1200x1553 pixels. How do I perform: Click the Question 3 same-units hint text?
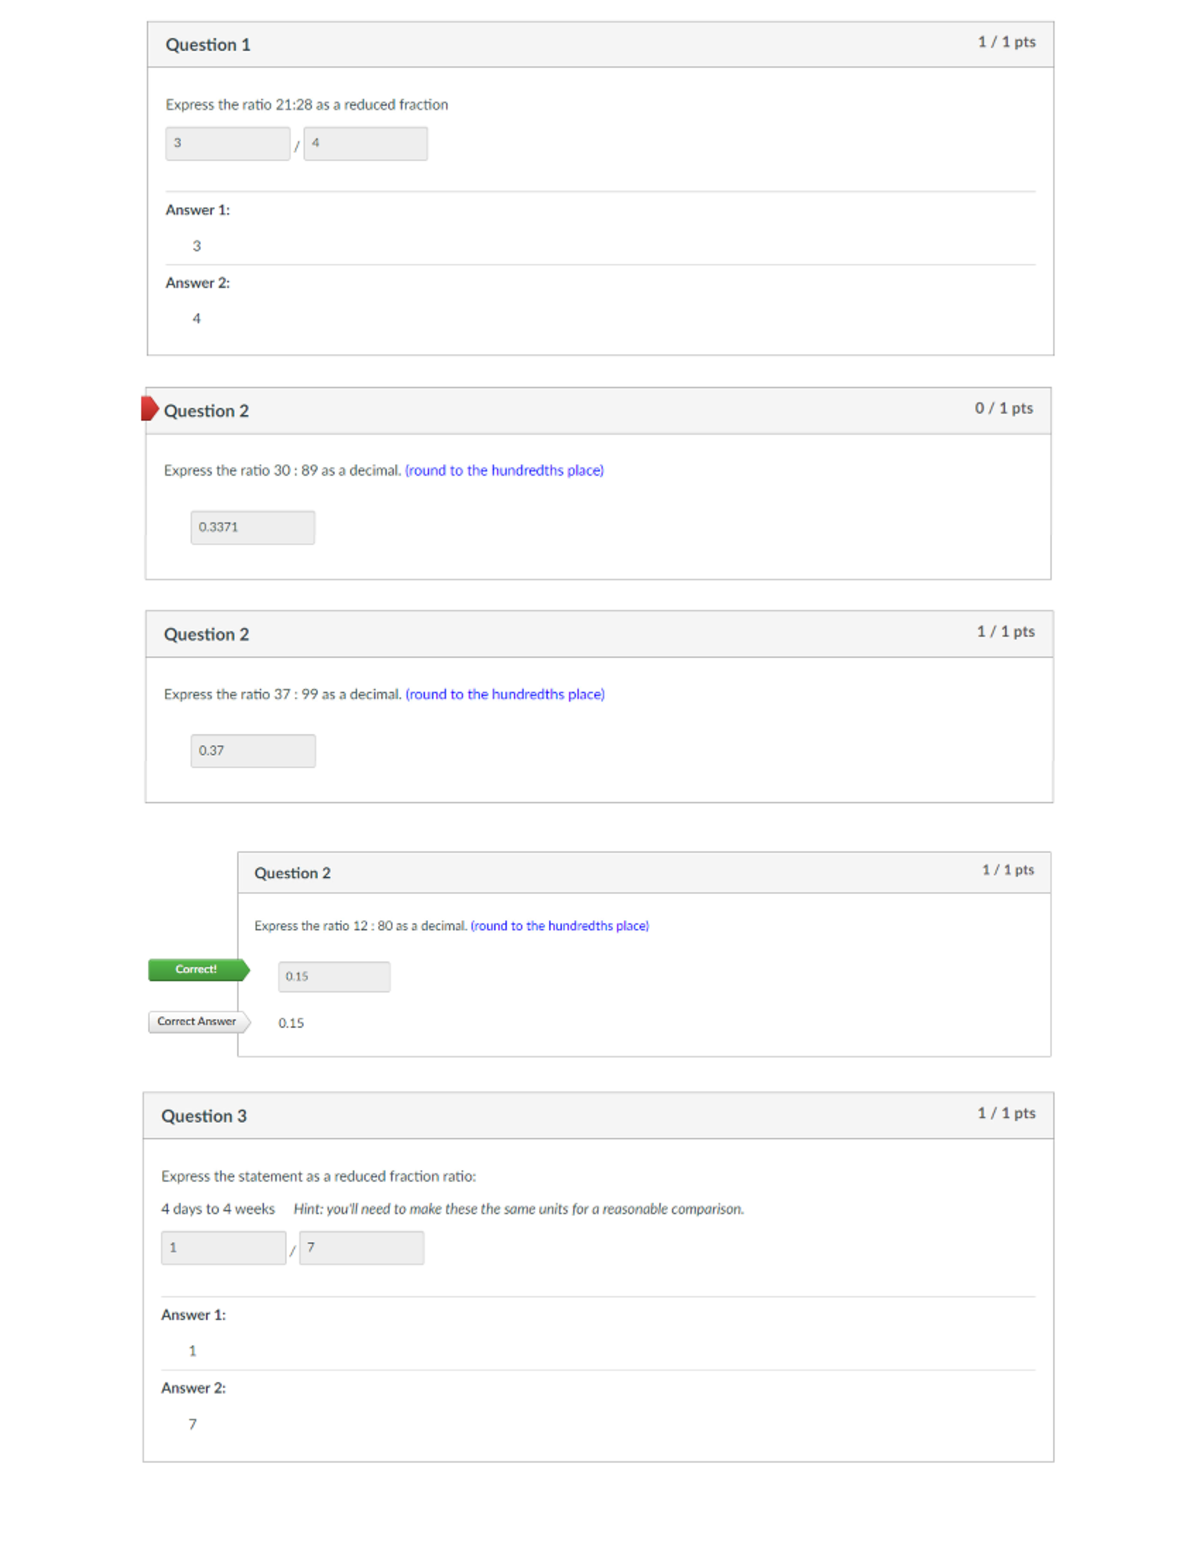(518, 1209)
